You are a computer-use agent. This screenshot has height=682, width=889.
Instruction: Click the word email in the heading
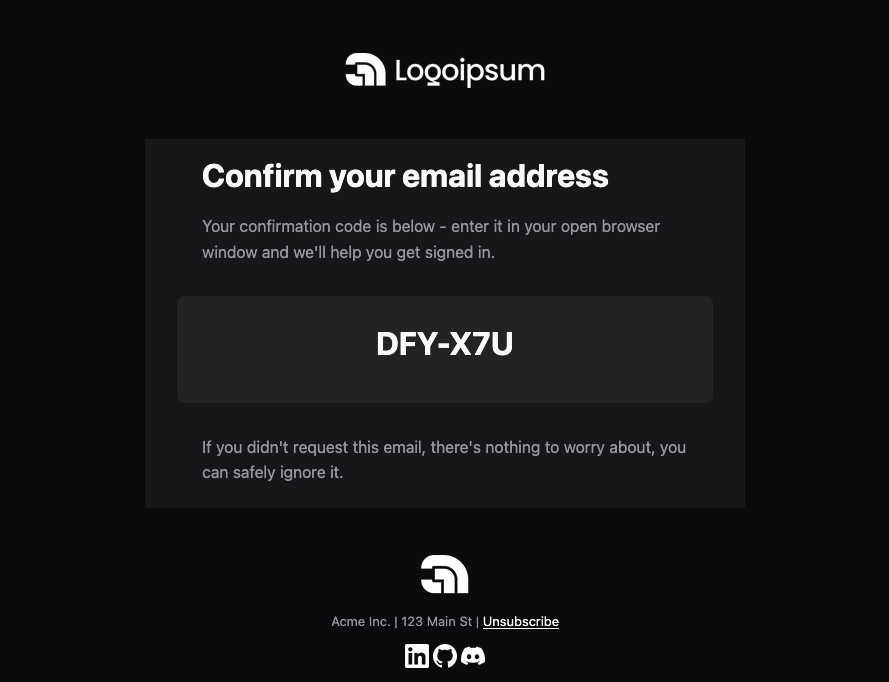(442, 176)
